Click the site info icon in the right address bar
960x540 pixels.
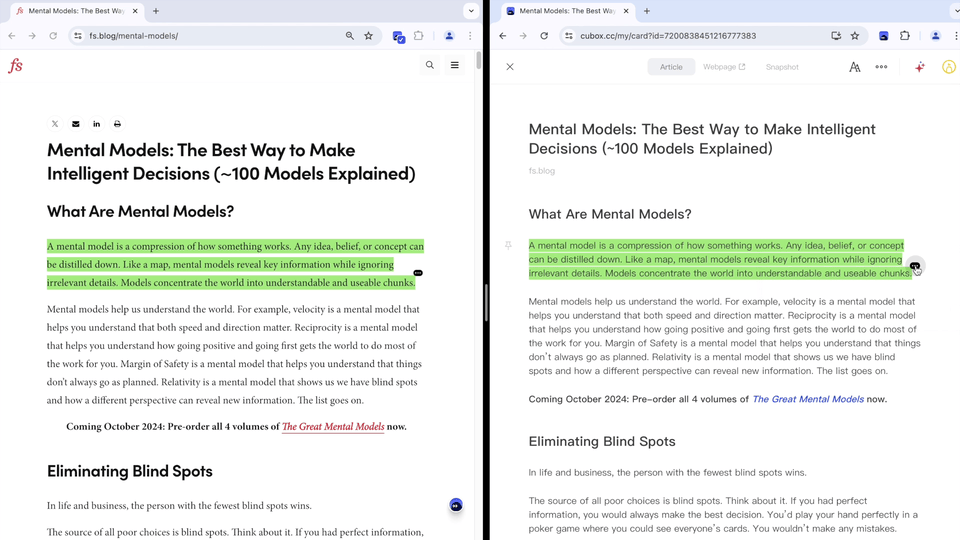(x=569, y=36)
